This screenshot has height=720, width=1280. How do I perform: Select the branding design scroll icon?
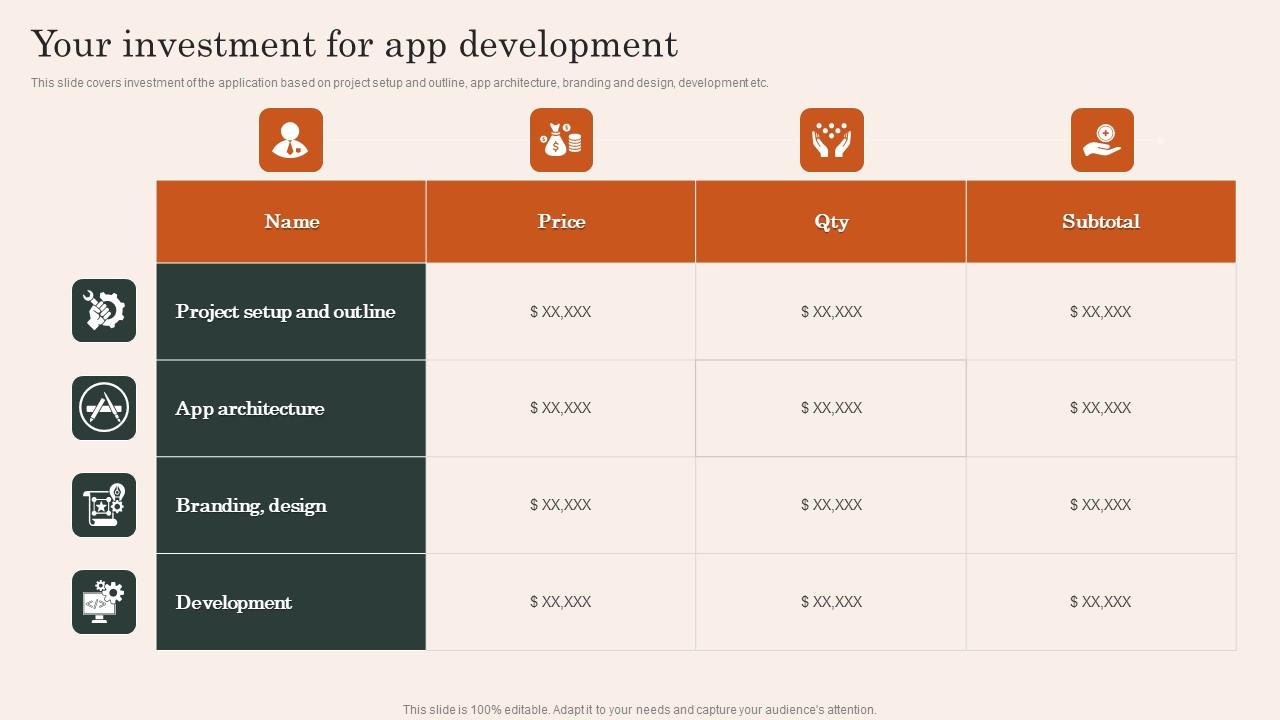104,505
